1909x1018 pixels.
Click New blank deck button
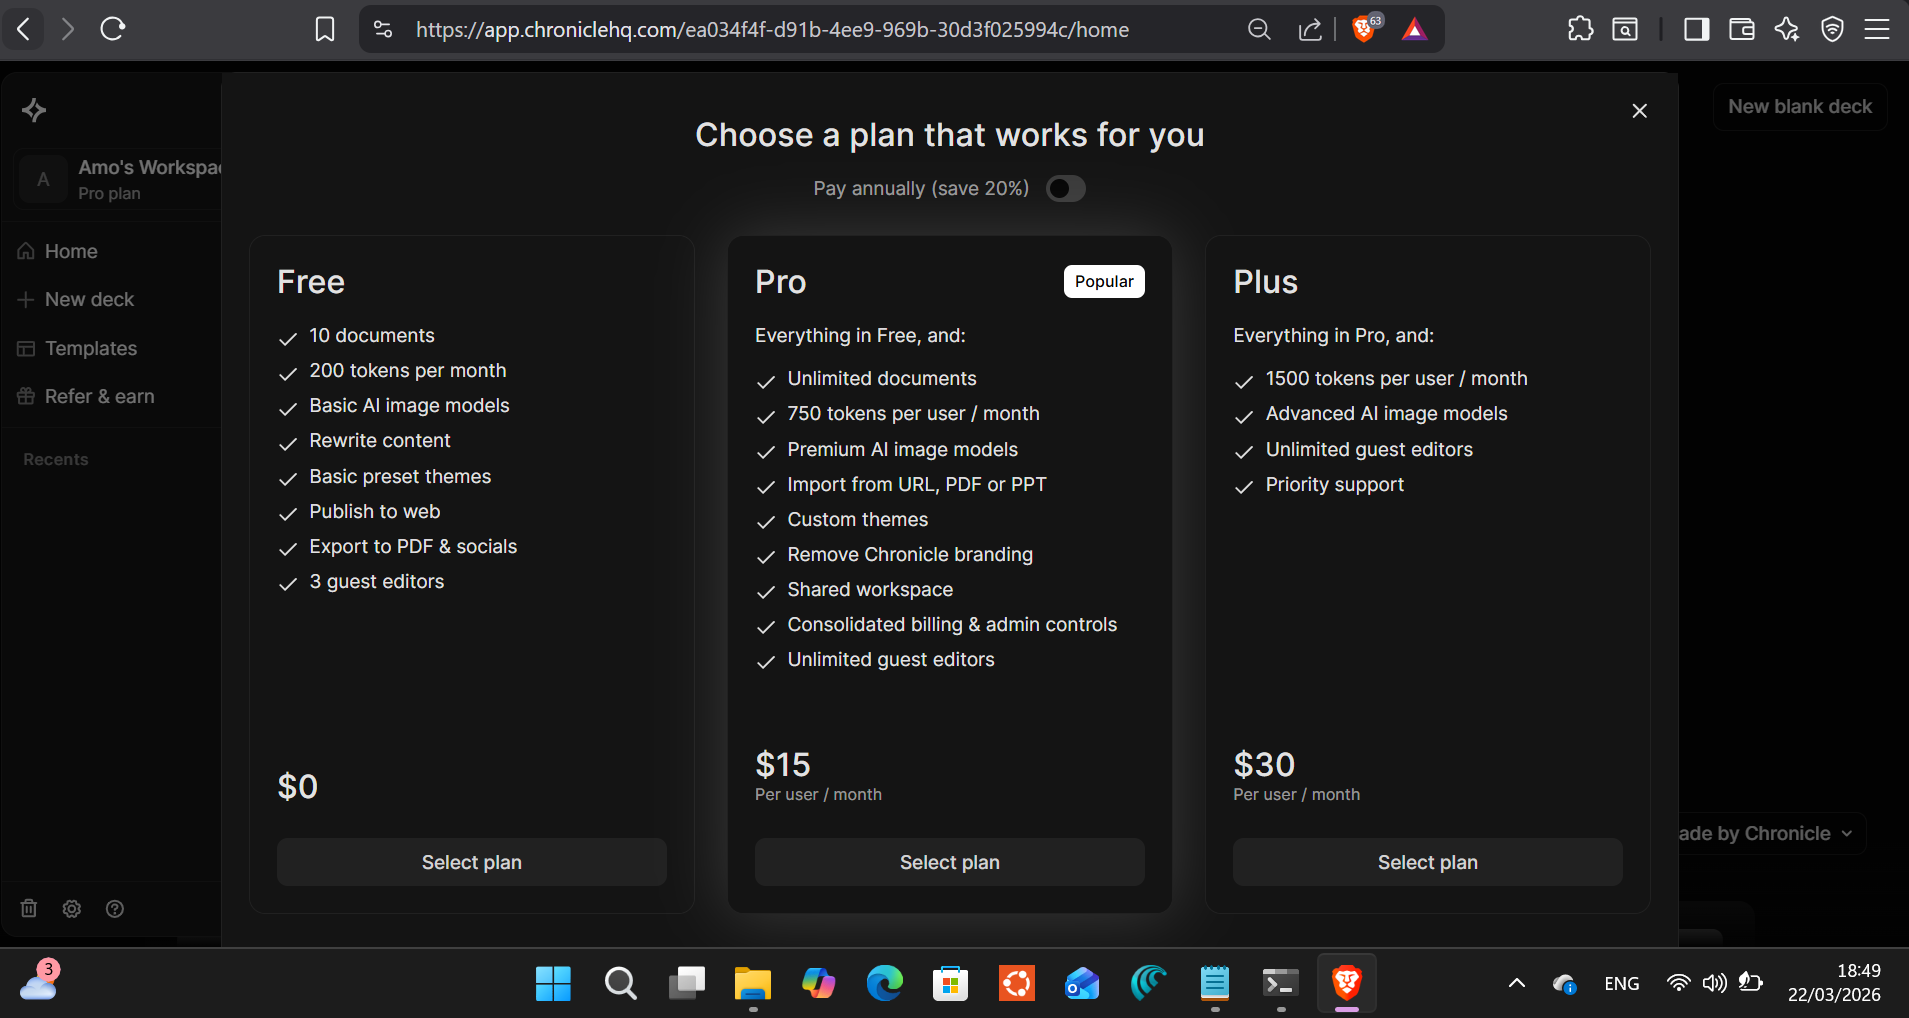tap(1800, 106)
